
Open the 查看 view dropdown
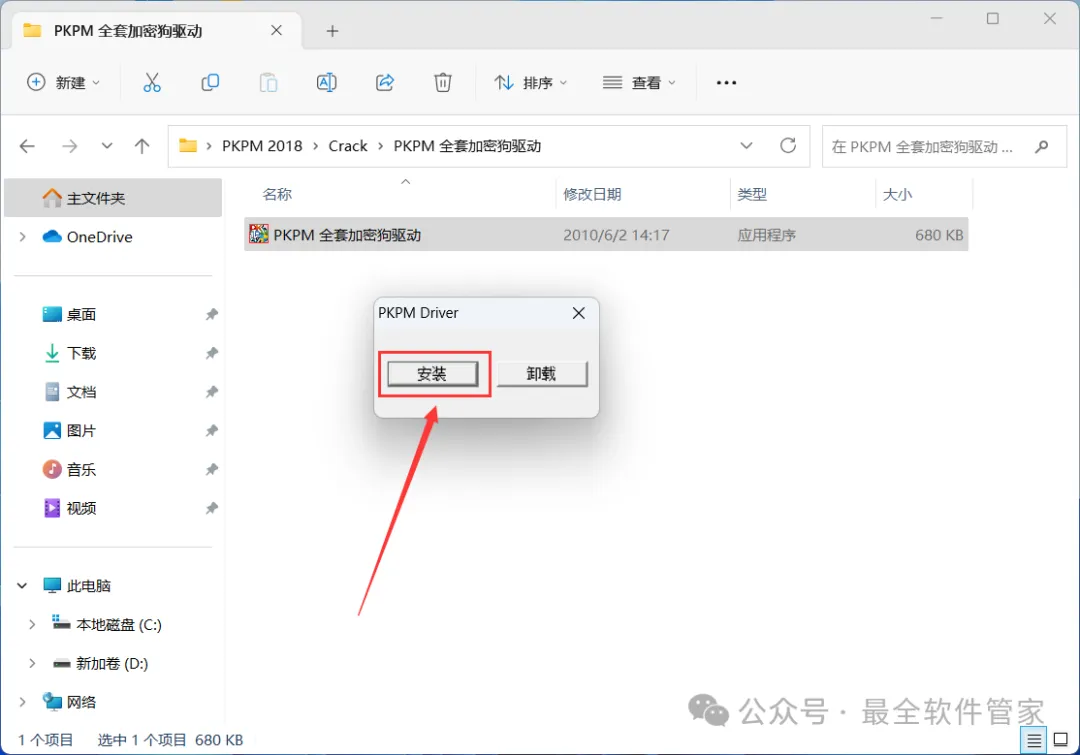639,83
